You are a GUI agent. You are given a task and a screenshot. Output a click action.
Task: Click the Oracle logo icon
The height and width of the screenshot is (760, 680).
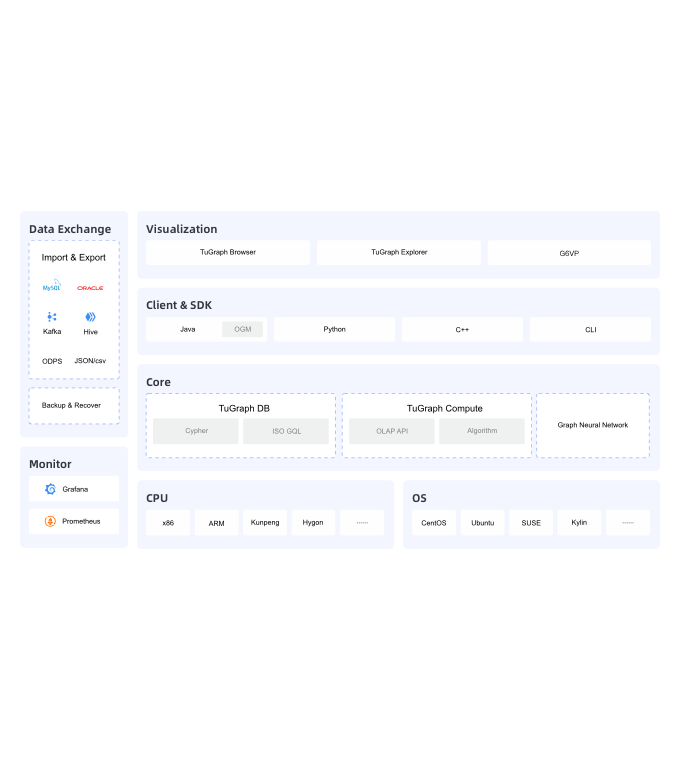(90, 288)
